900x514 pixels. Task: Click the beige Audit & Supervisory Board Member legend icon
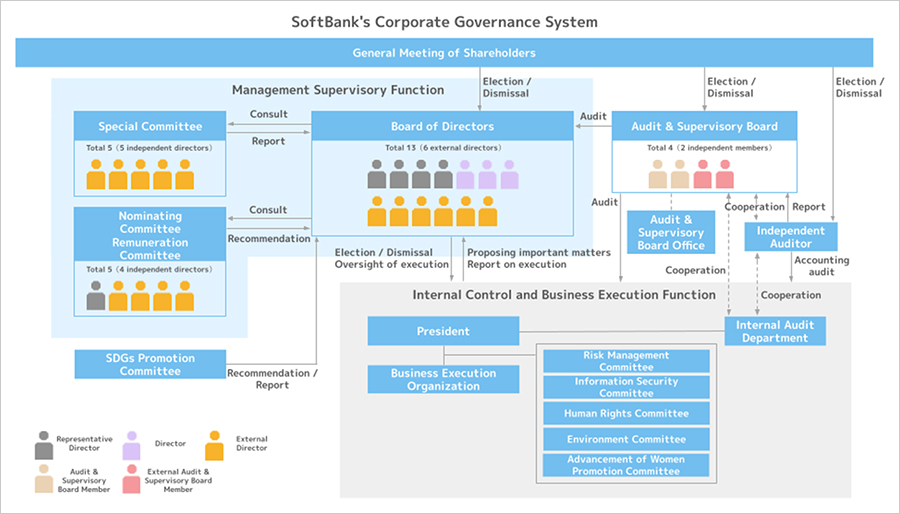44,478
